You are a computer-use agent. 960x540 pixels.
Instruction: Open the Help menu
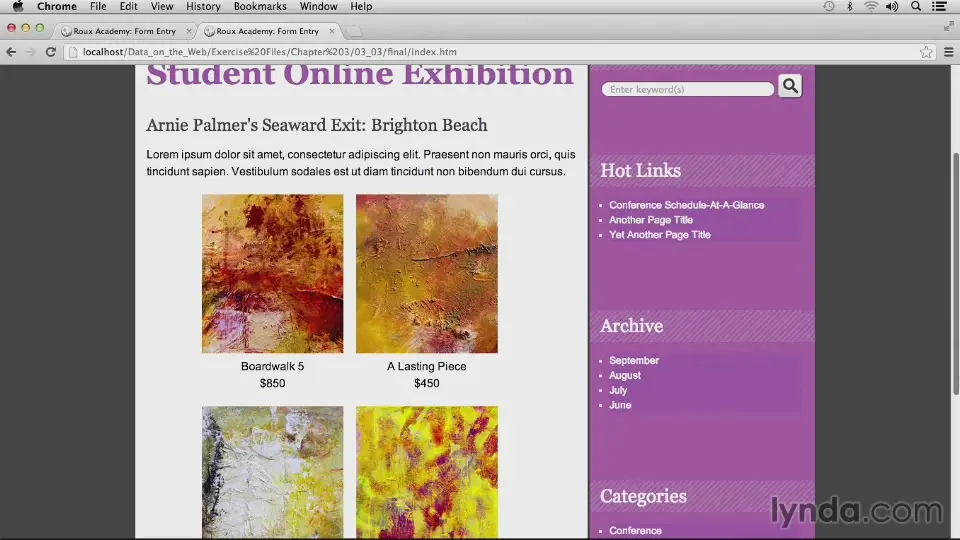click(361, 6)
